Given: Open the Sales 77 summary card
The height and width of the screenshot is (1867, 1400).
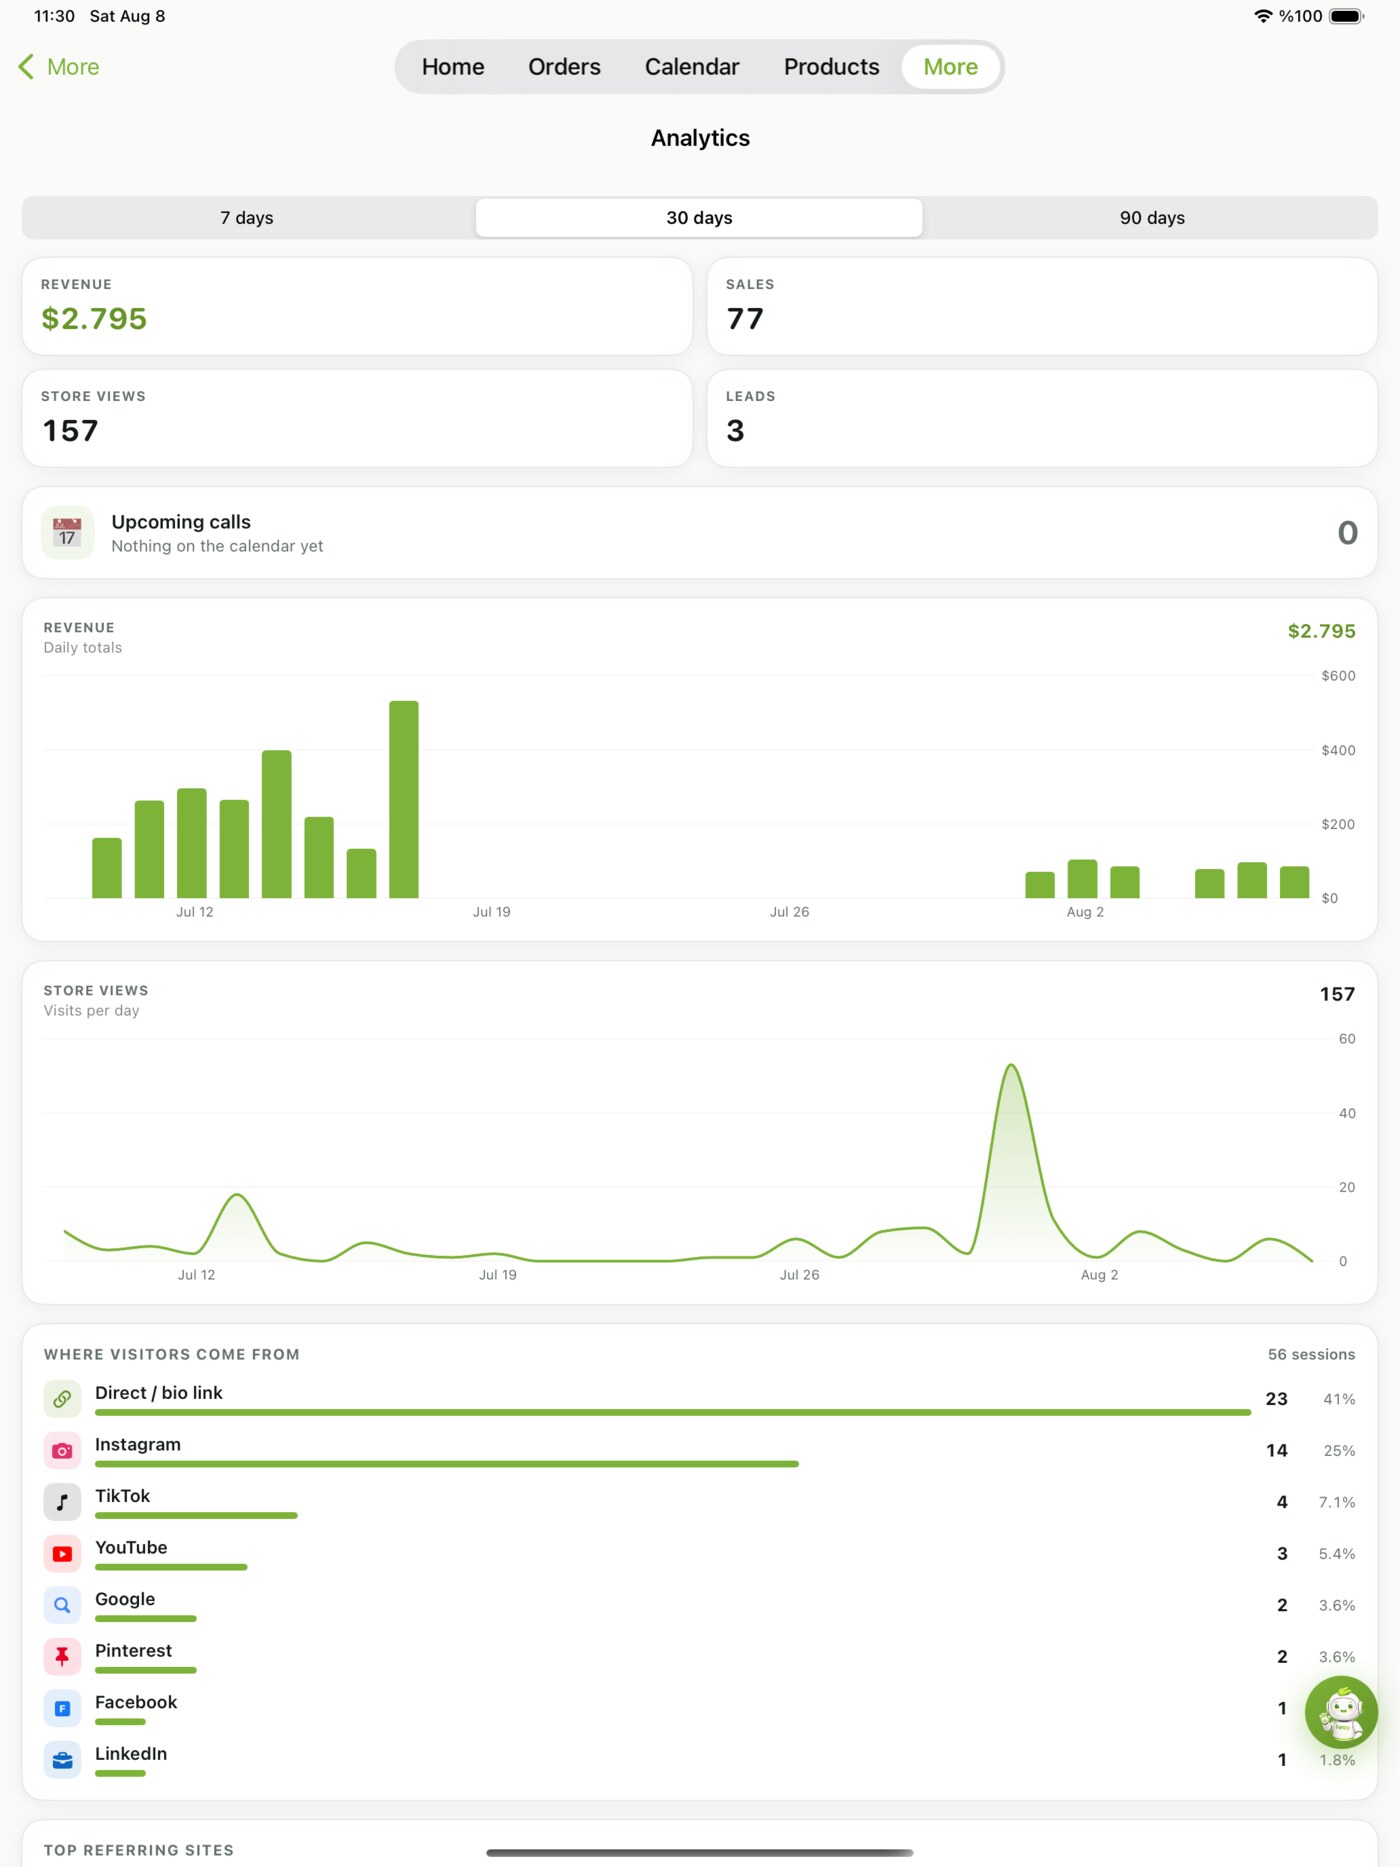Looking at the screenshot, I should (1042, 306).
